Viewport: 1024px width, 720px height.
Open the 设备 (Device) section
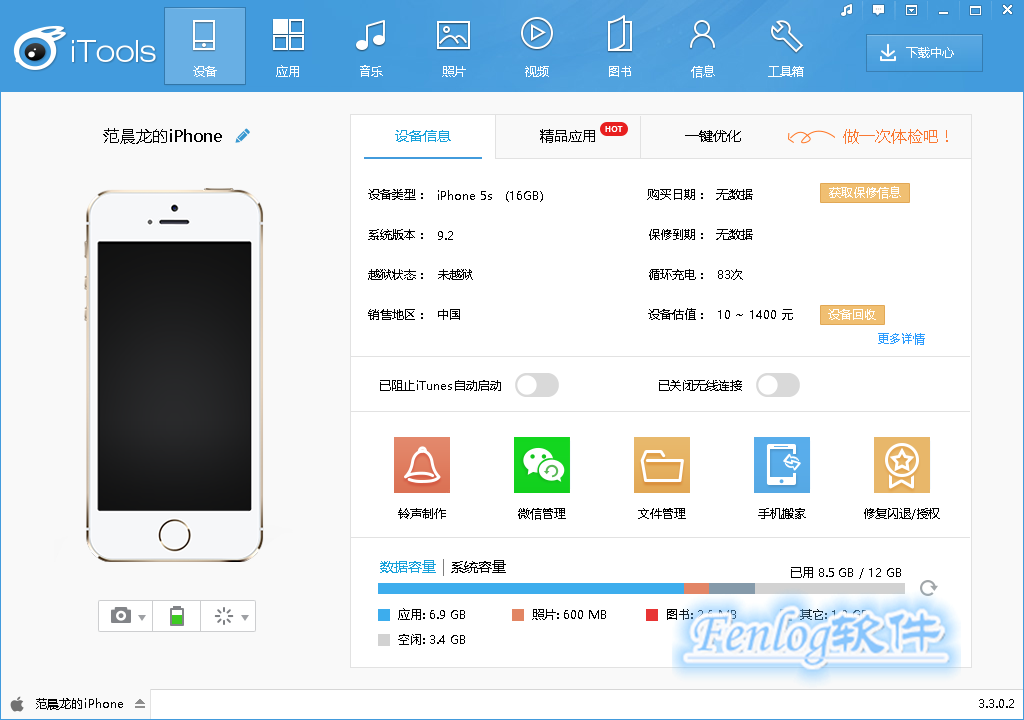point(204,46)
